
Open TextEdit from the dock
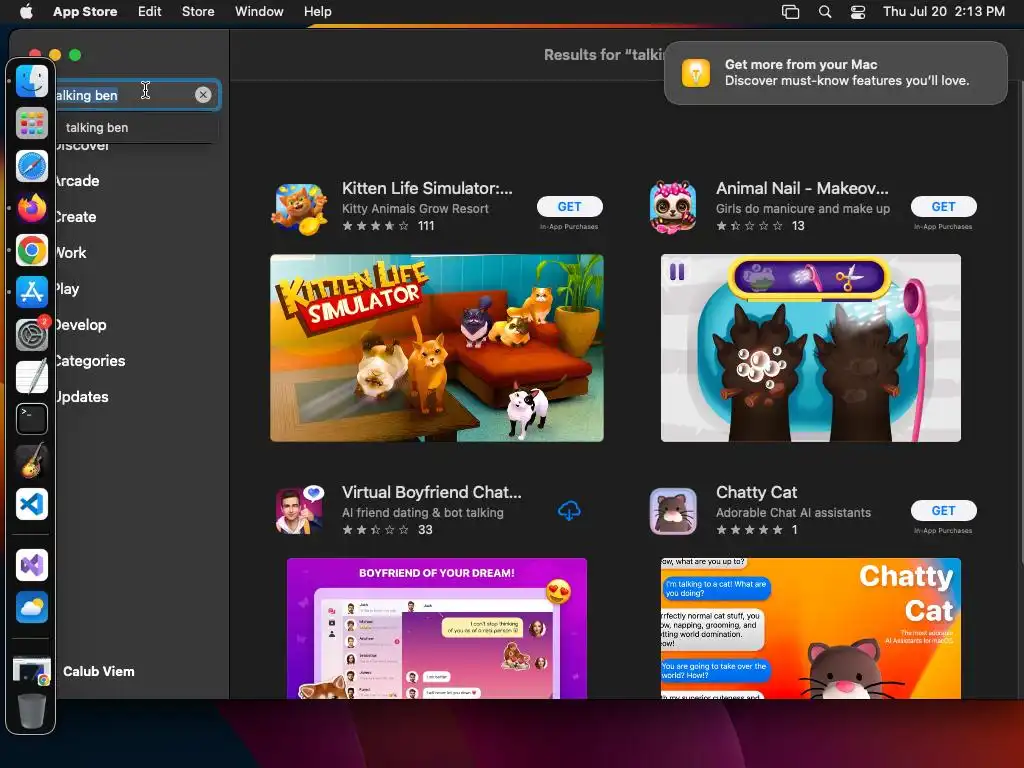point(31,377)
